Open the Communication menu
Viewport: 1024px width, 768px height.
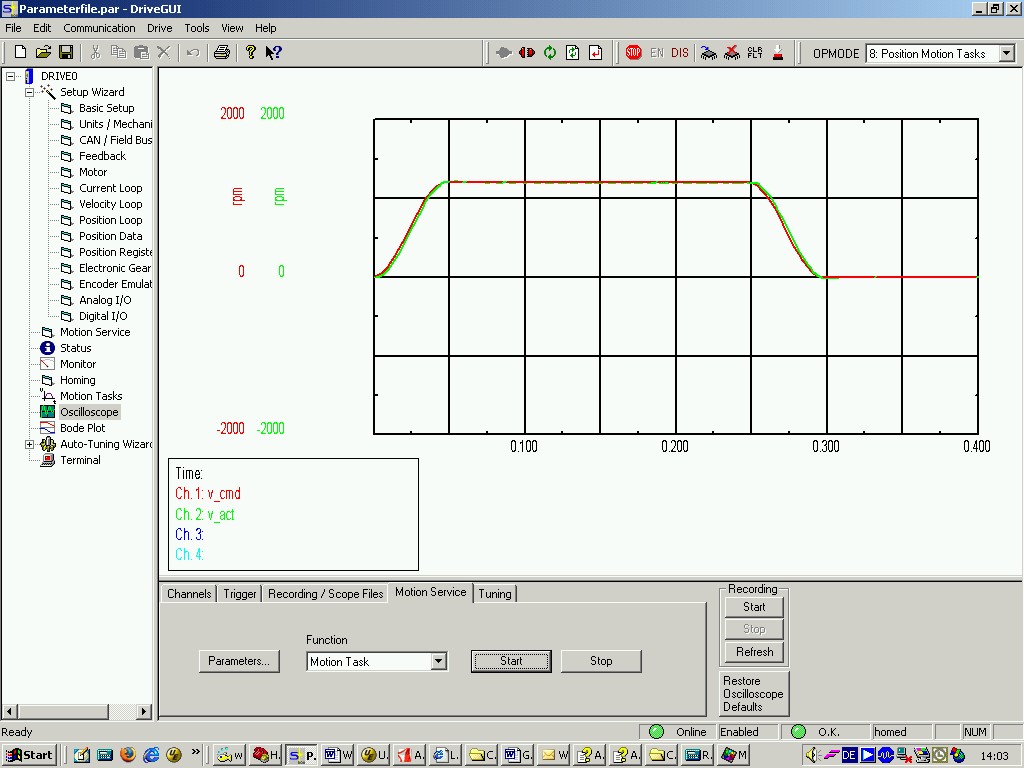click(99, 28)
